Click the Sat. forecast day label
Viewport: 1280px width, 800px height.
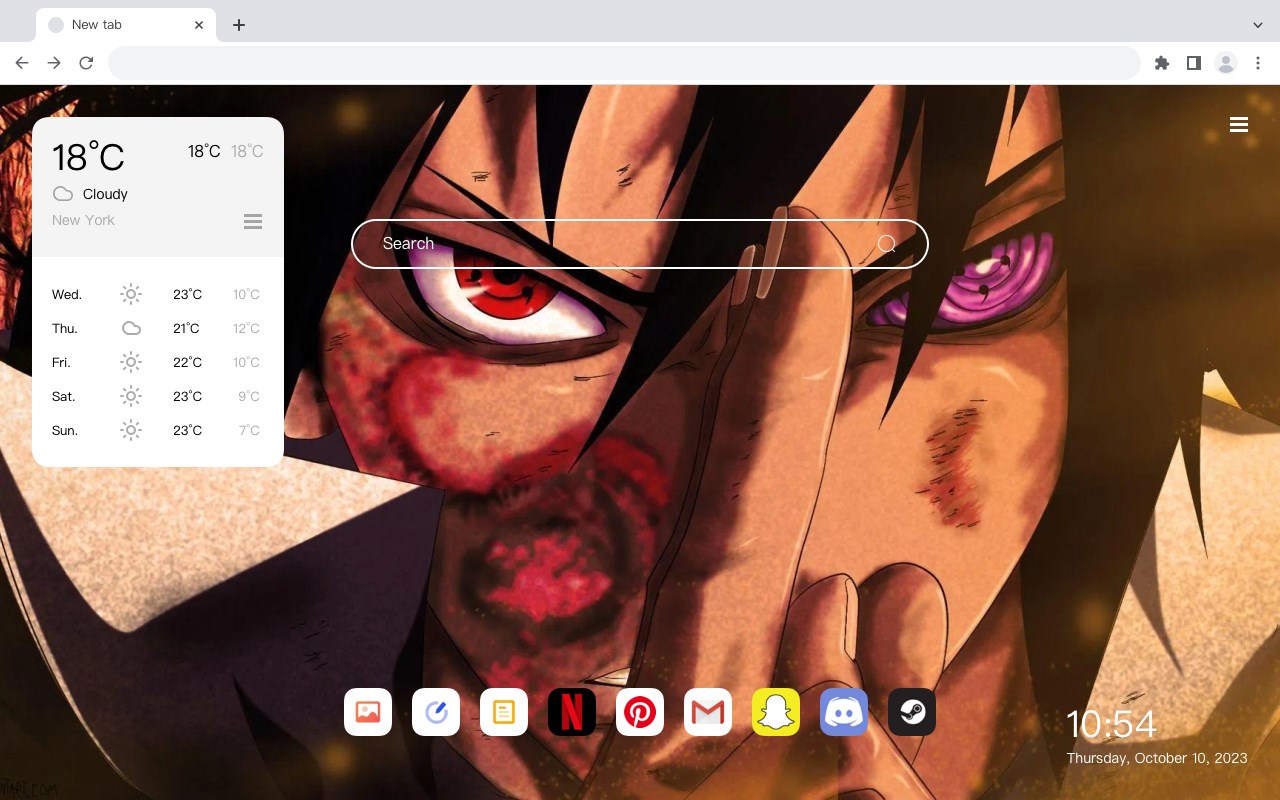[x=64, y=396]
